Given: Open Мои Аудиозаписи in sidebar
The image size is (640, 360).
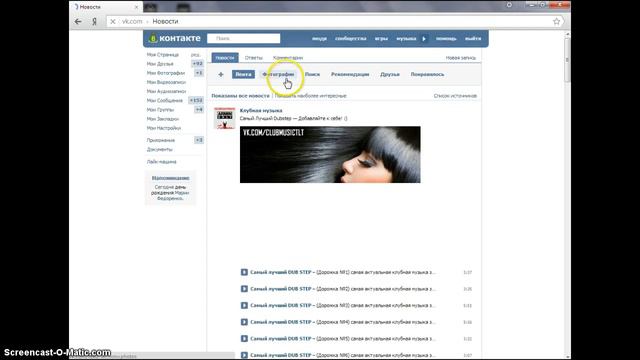Looking at the screenshot, I should (x=167, y=91).
